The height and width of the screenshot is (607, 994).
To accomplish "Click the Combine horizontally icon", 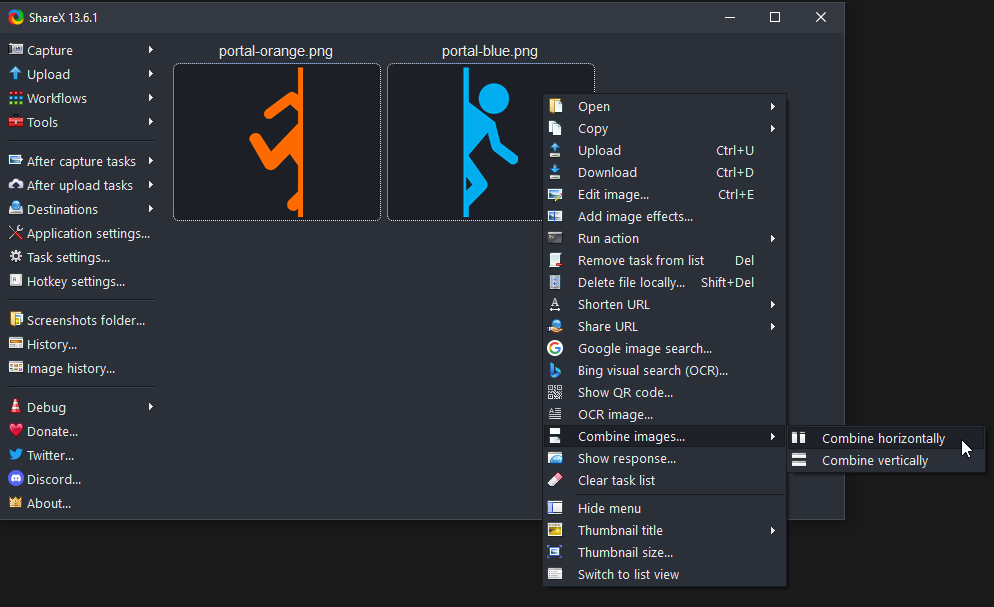I will [799, 438].
